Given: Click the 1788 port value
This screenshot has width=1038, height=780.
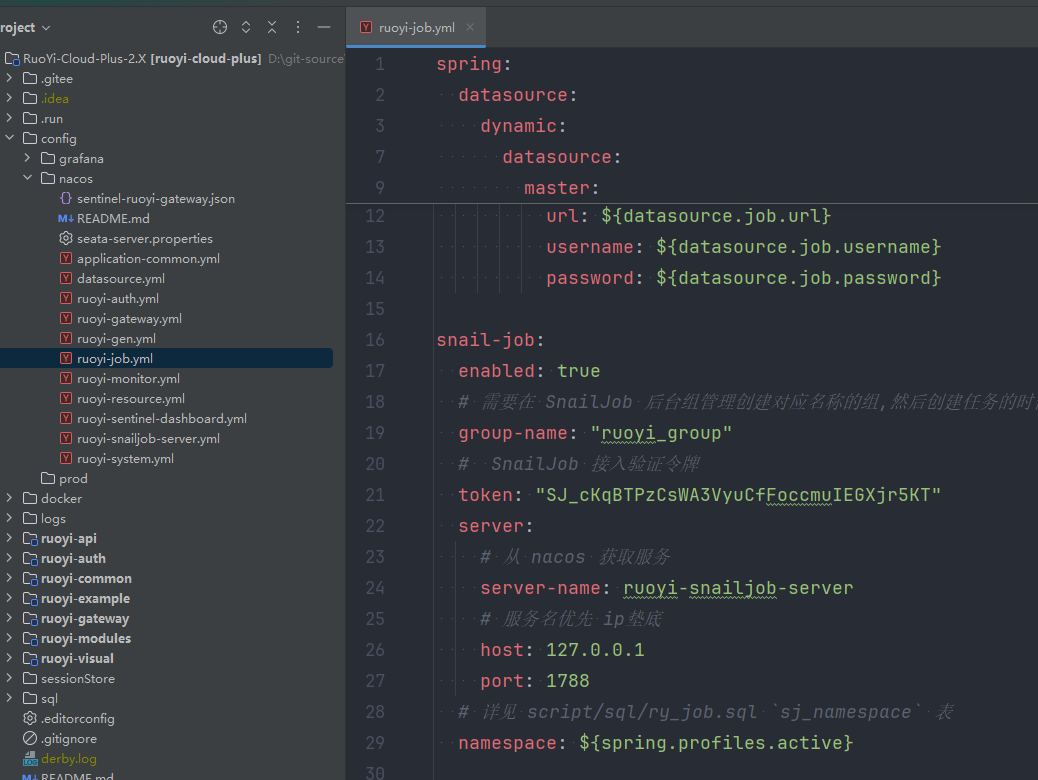Looking at the screenshot, I should (x=567, y=681).
